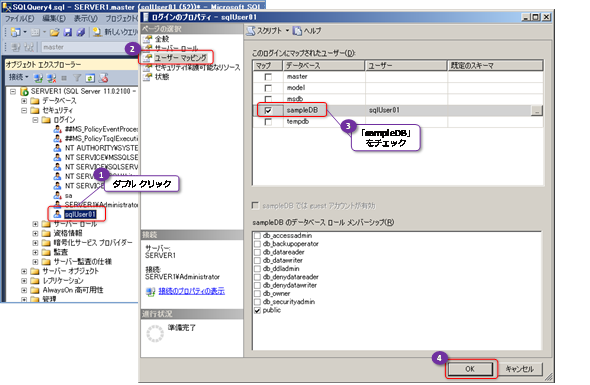Expand the サーバー オブジェクト folder
The height and width of the screenshot is (385, 590).
[24, 271]
